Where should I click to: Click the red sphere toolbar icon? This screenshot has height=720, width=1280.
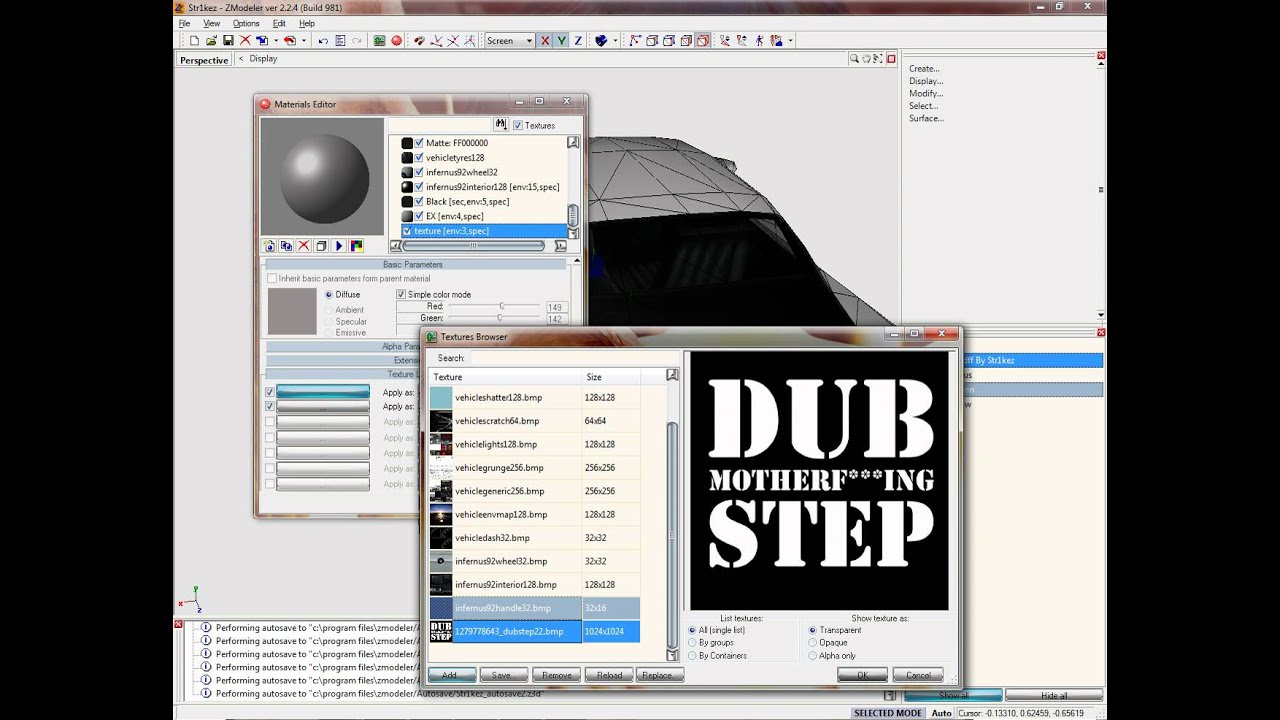point(397,40)
